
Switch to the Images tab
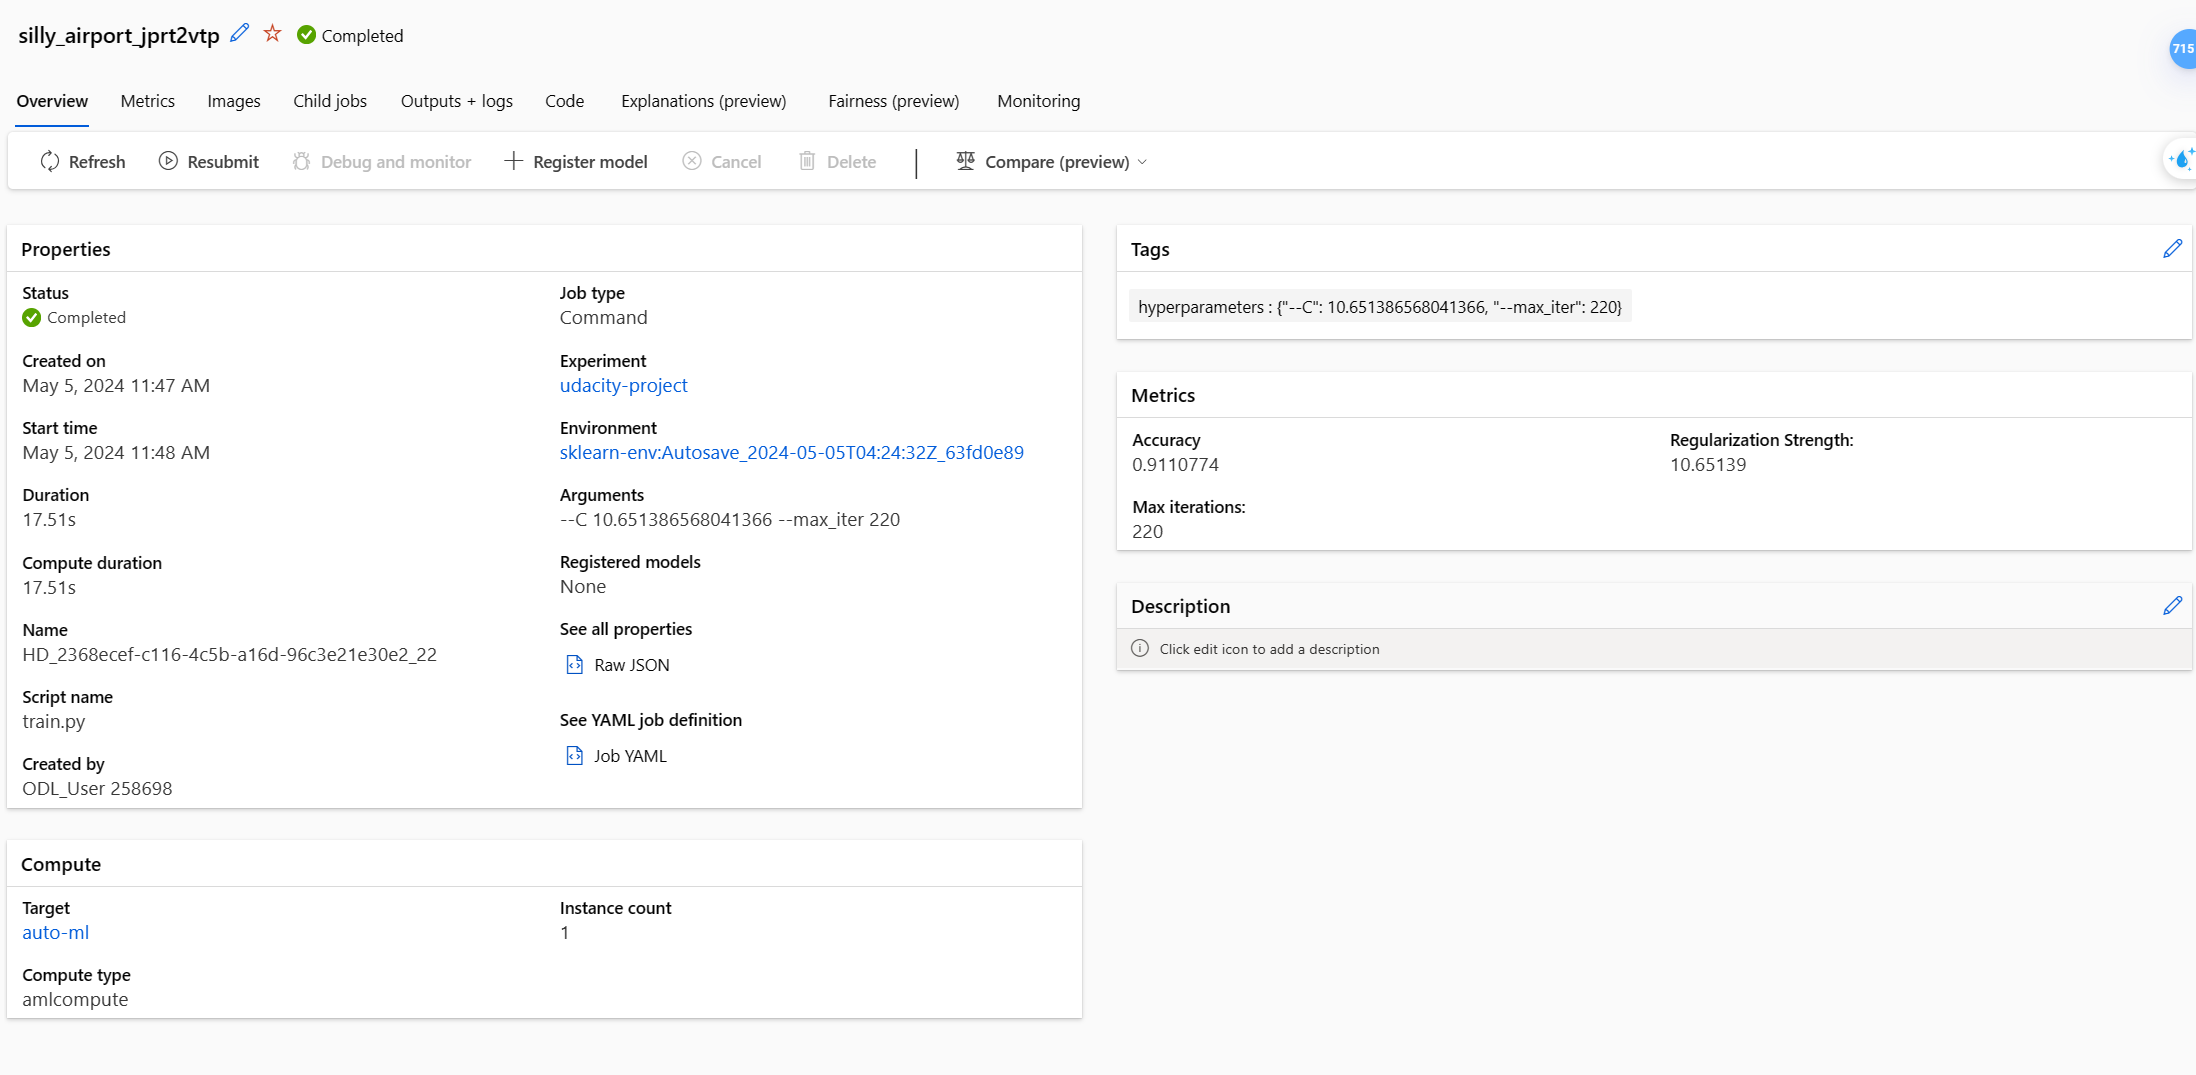[x=234, y=101]
